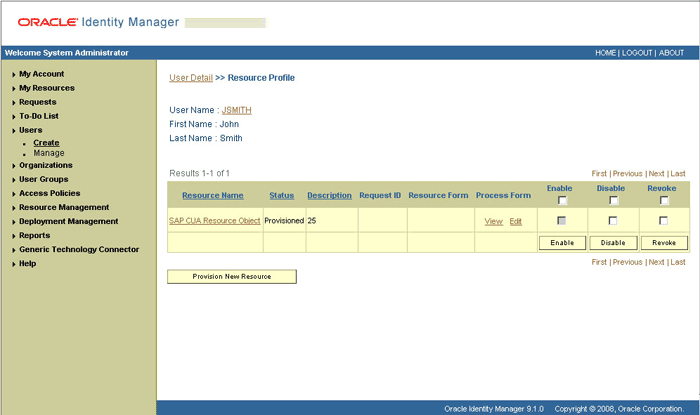Expand the Organizations arrow in sidebar

tap(14, 166)
